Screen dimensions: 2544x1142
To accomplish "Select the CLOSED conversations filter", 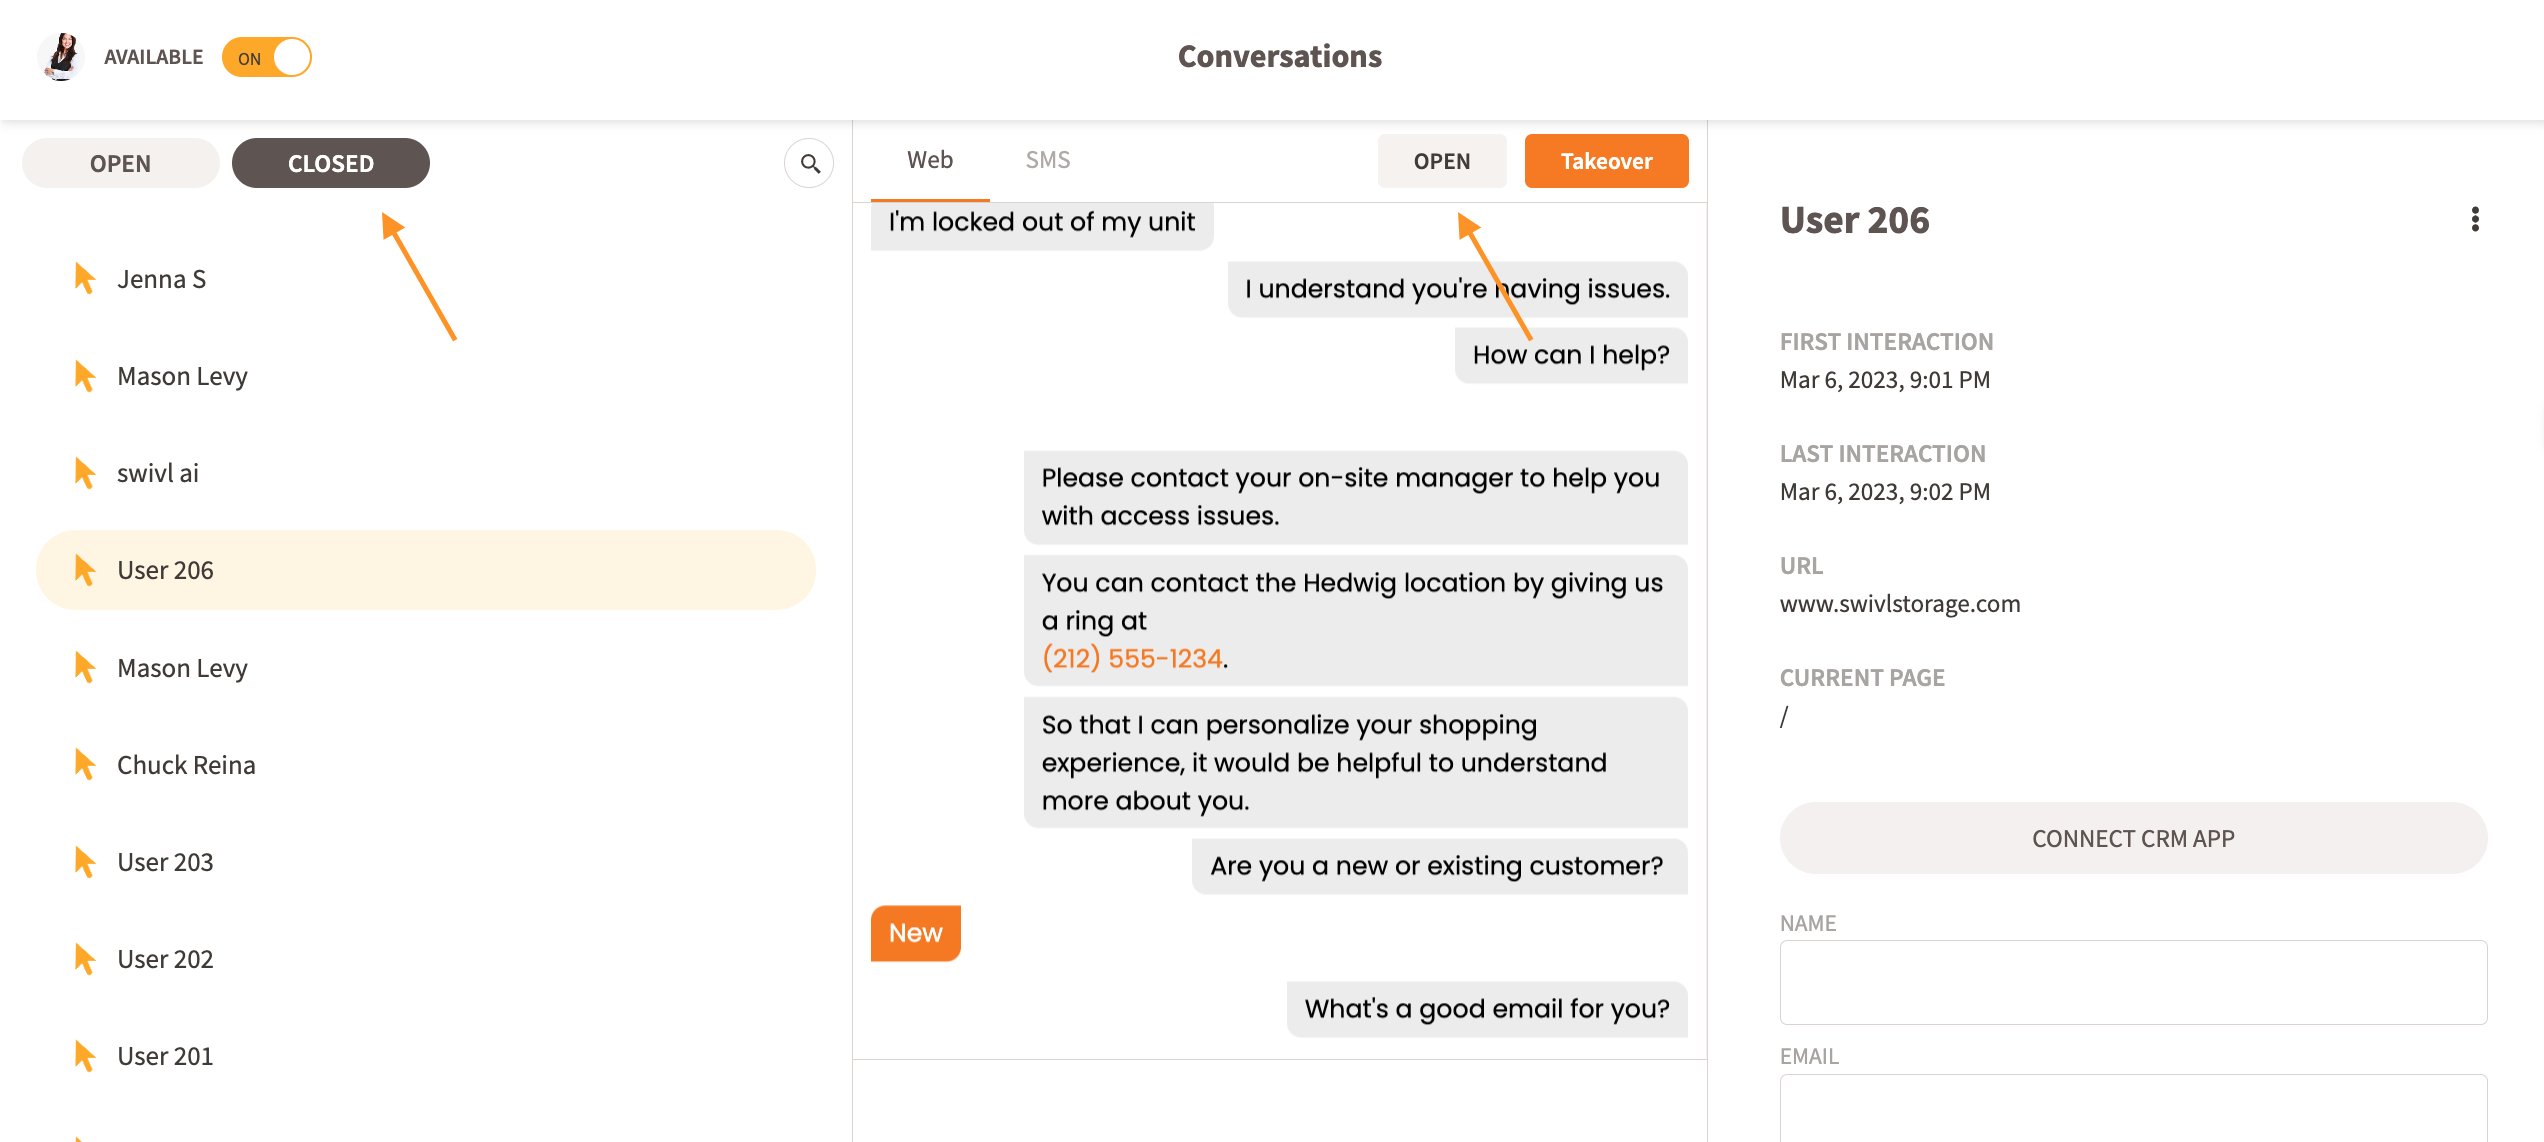I will pos(330,163).
